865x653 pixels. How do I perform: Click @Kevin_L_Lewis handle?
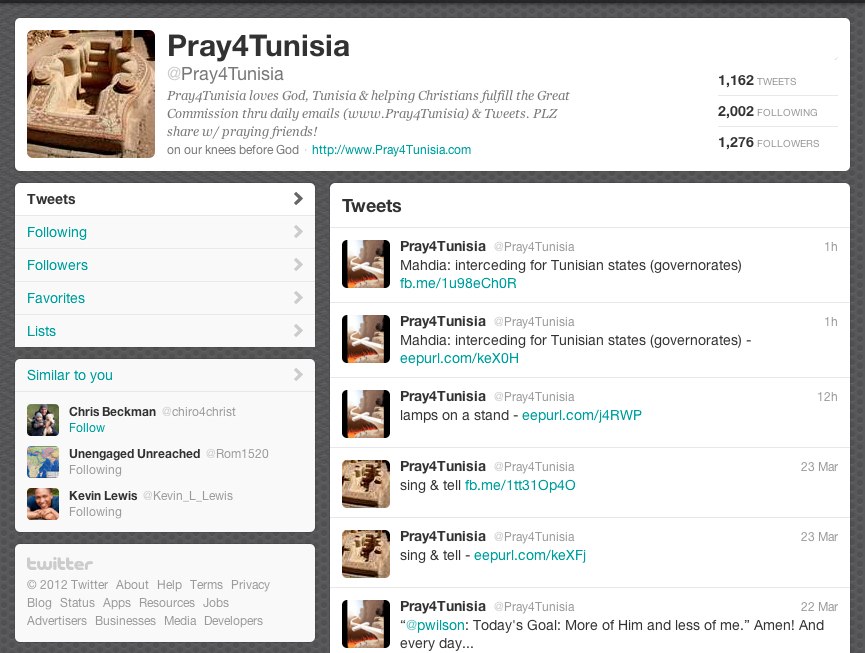[188, 496]
